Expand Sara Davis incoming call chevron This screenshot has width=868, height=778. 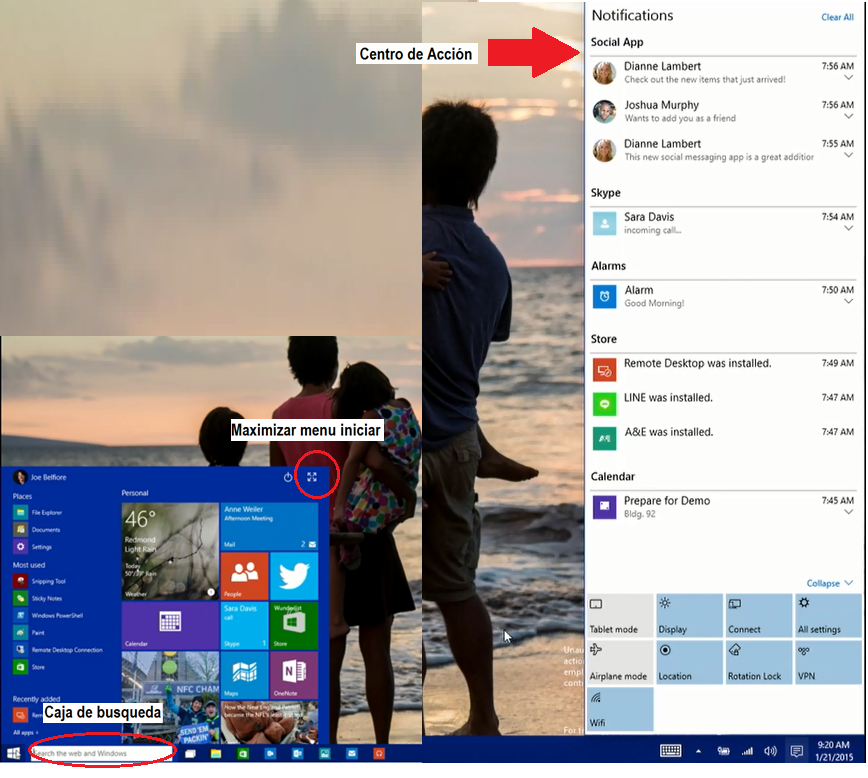pos(848,228)
